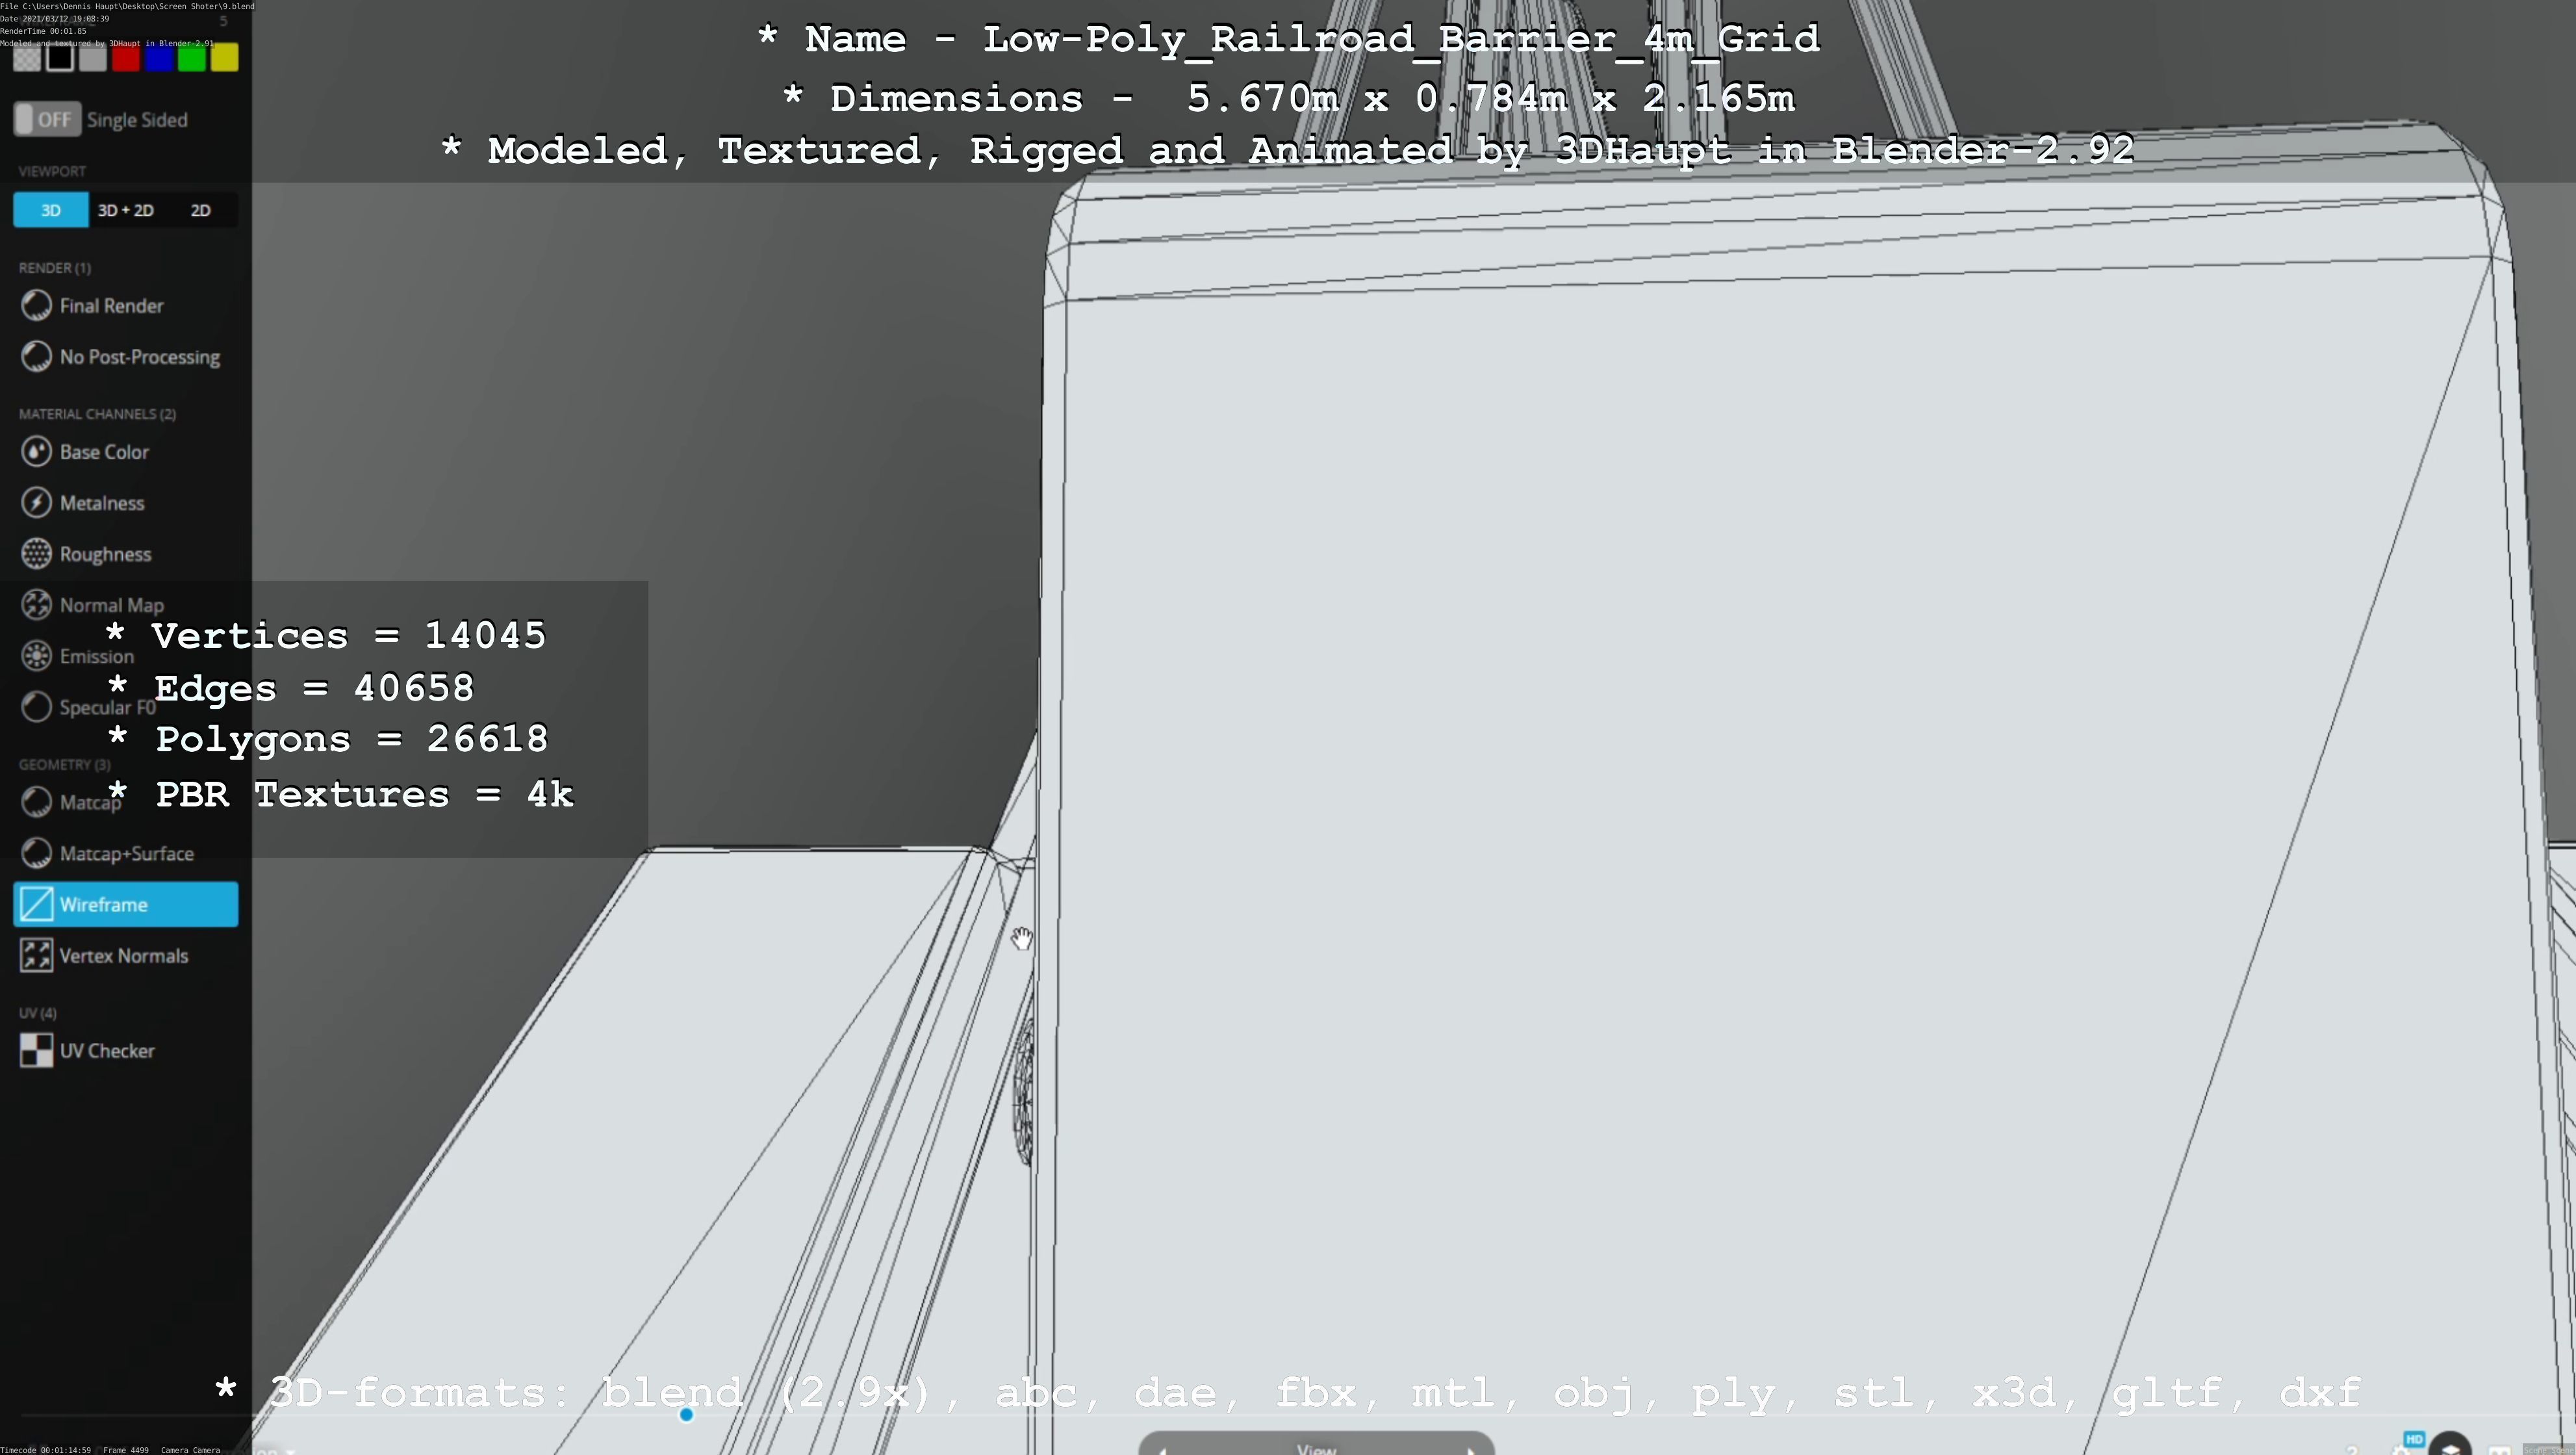Enable Matcap+Surface geometry view
Screen dimensions: 2576x1455
click(125, 854)
